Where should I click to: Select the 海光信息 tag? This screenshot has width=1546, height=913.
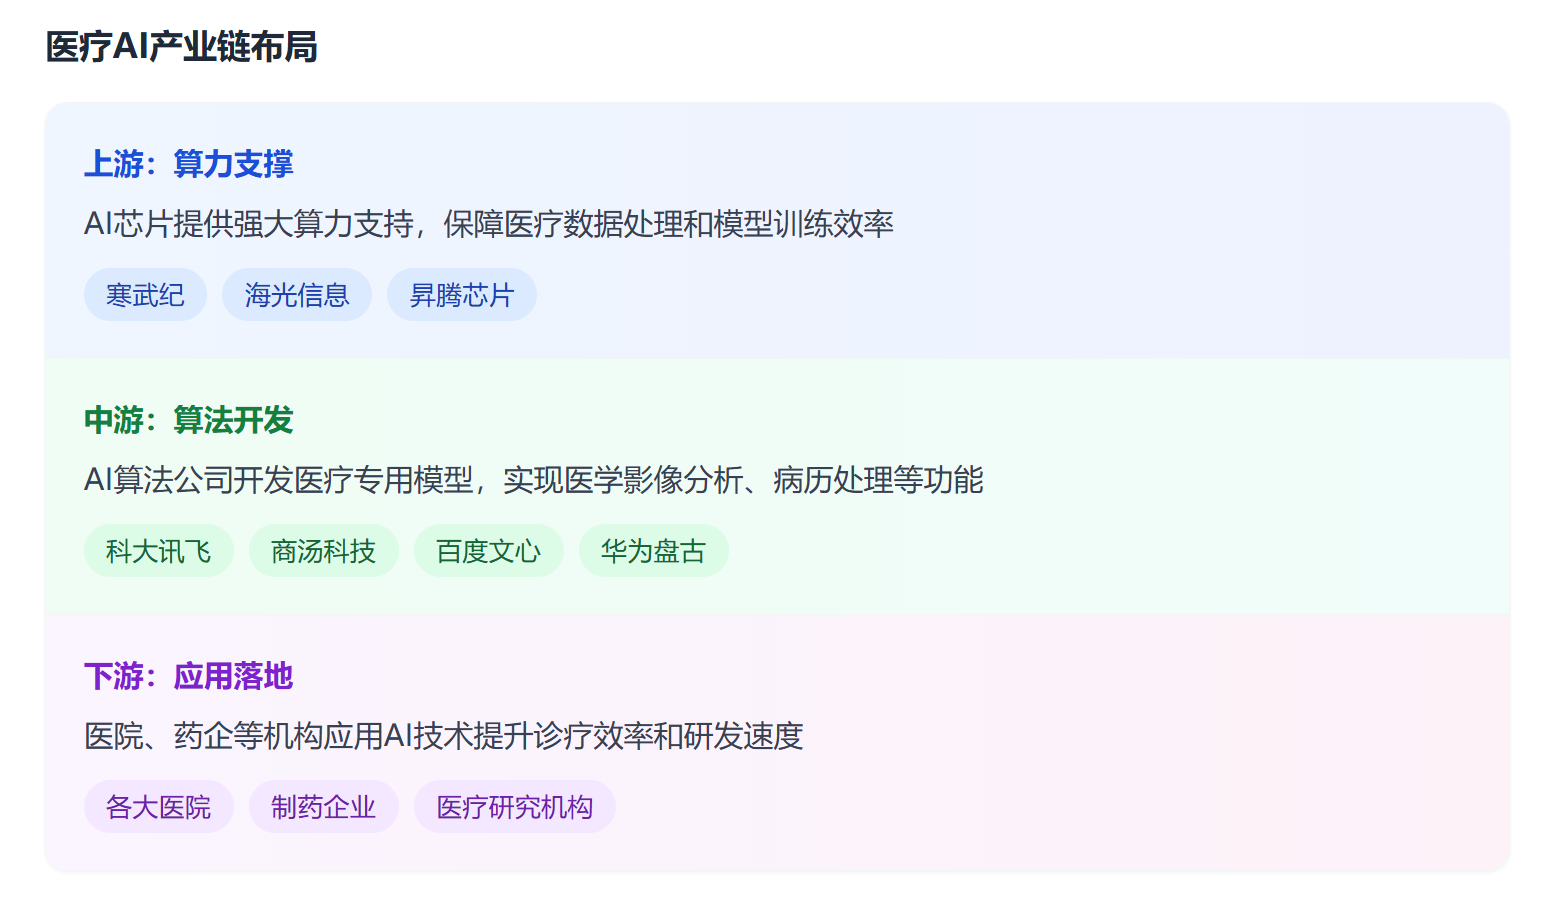tap(297, 295)
